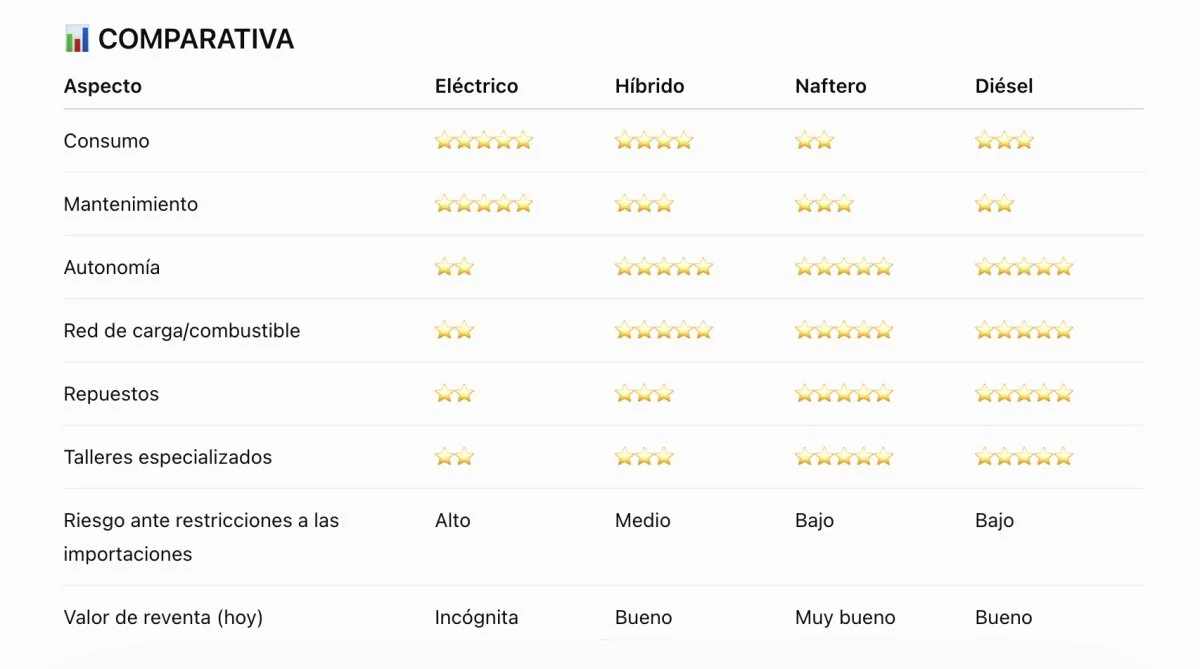Click the Eléctrico Consumo five-star rating
Viewport: 1200px width, 669px height.
(484, 141)
